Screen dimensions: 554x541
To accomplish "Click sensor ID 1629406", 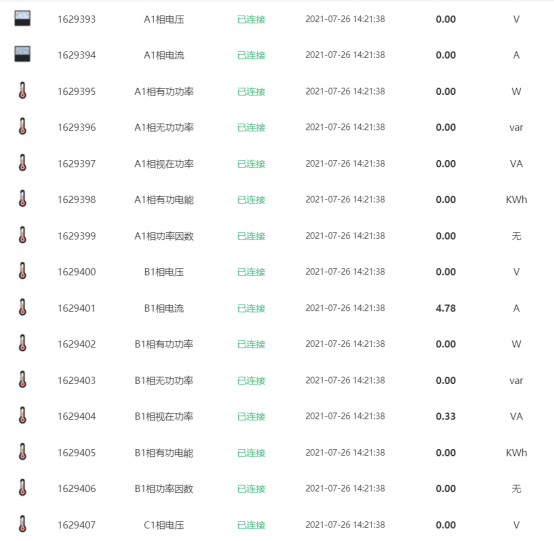I will click(x=77, y=489).
